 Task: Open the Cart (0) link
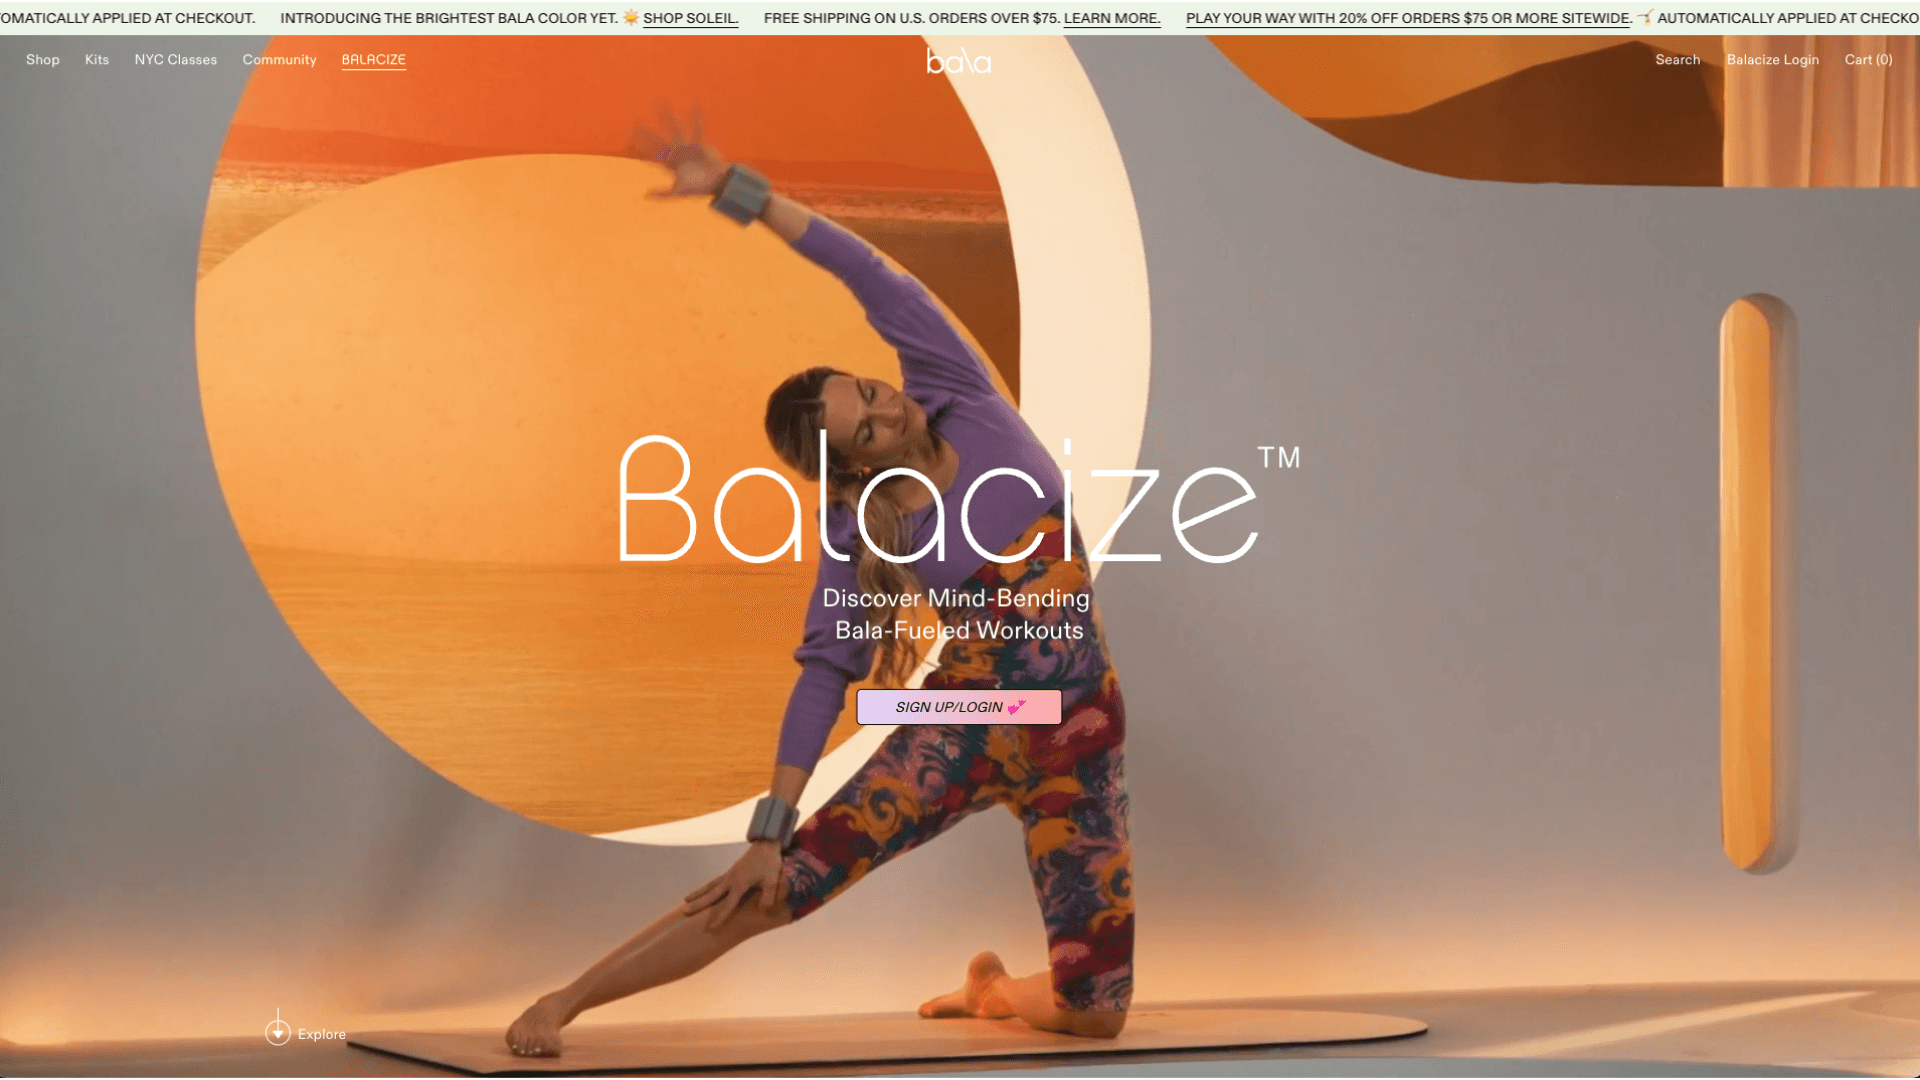tap(1868, 60)
